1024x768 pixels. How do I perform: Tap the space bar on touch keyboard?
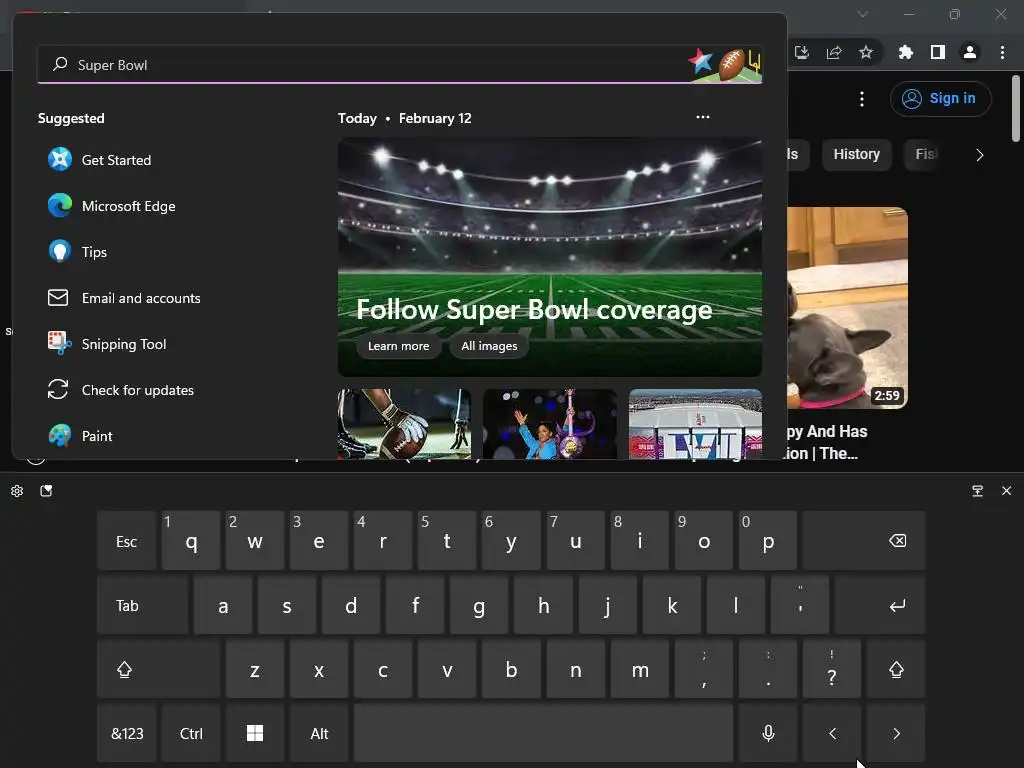pyautogui.click(x=543, y=733)
